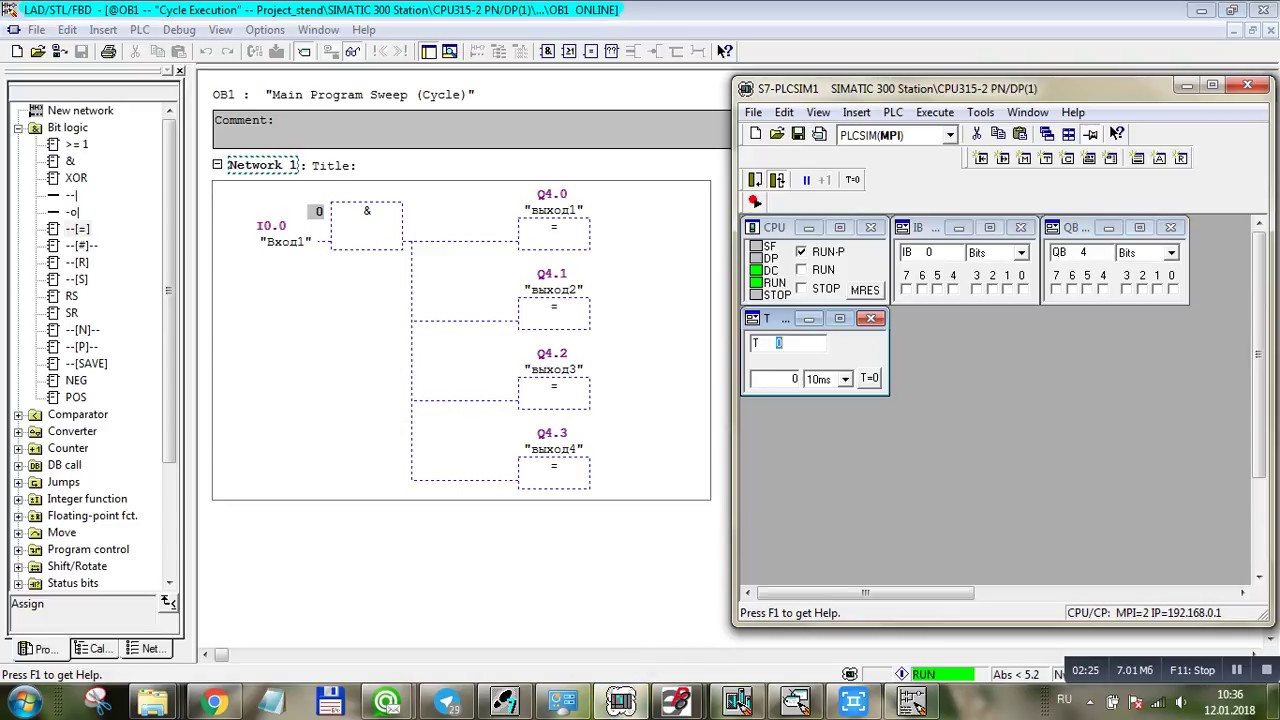This screenshot has width=1280, height=720.
Task: Insert an empty box (??) from toolbar
Action: [611, 51]
